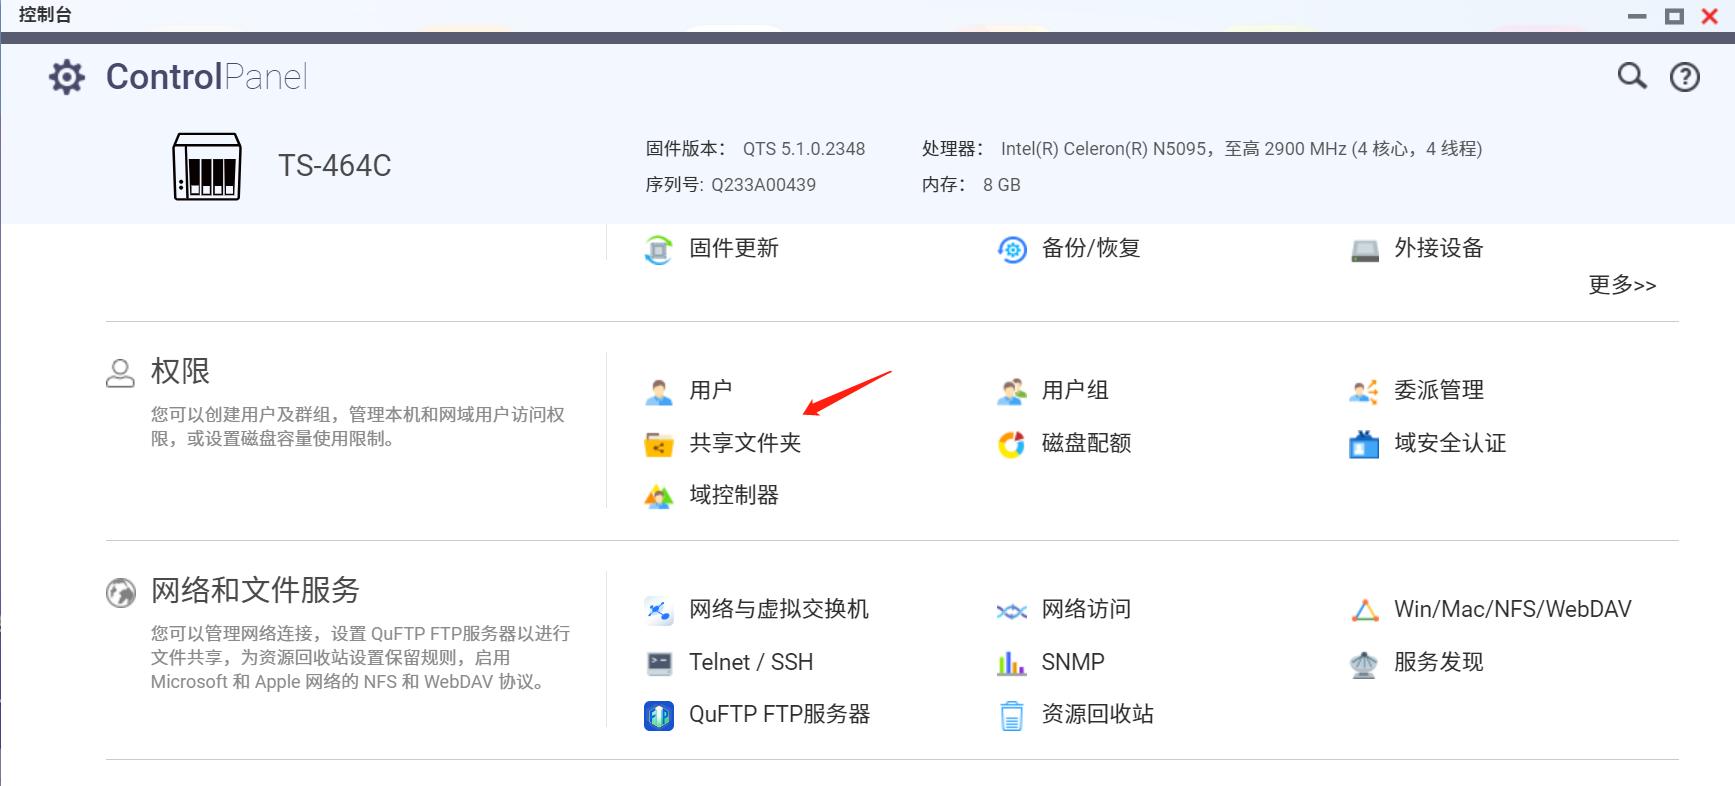Open the 资源回收站 link
Viewport: 1735px width, 786px height.
[1098, 715]
